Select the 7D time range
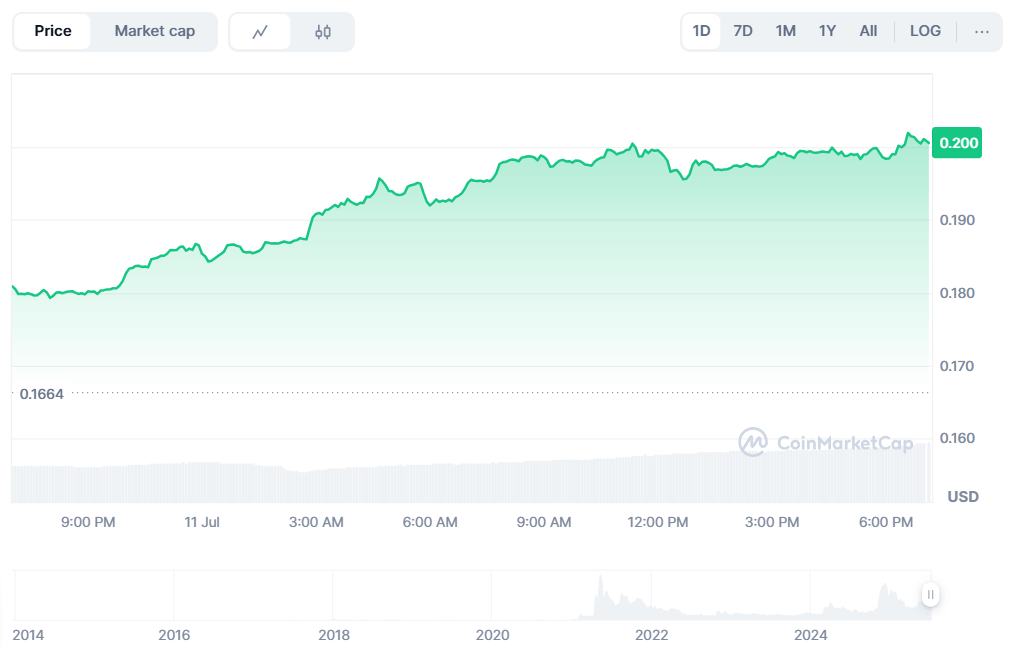Image resolution: width=1012 pixels, height=646 pixels. [x=742, y=32]
